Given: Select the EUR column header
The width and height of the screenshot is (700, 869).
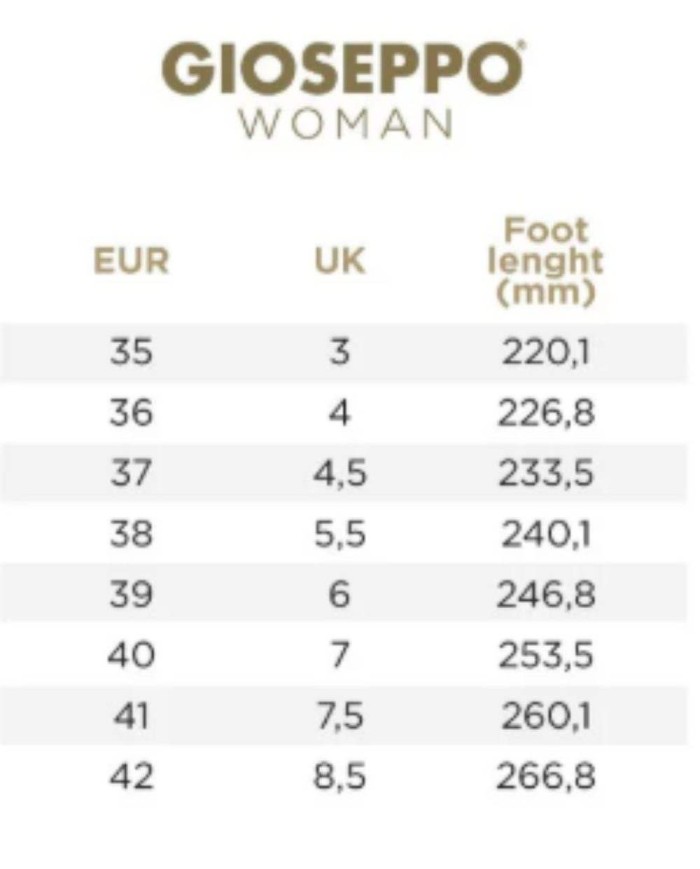Looking at the screenshot, I should click(x=131, y=261).
